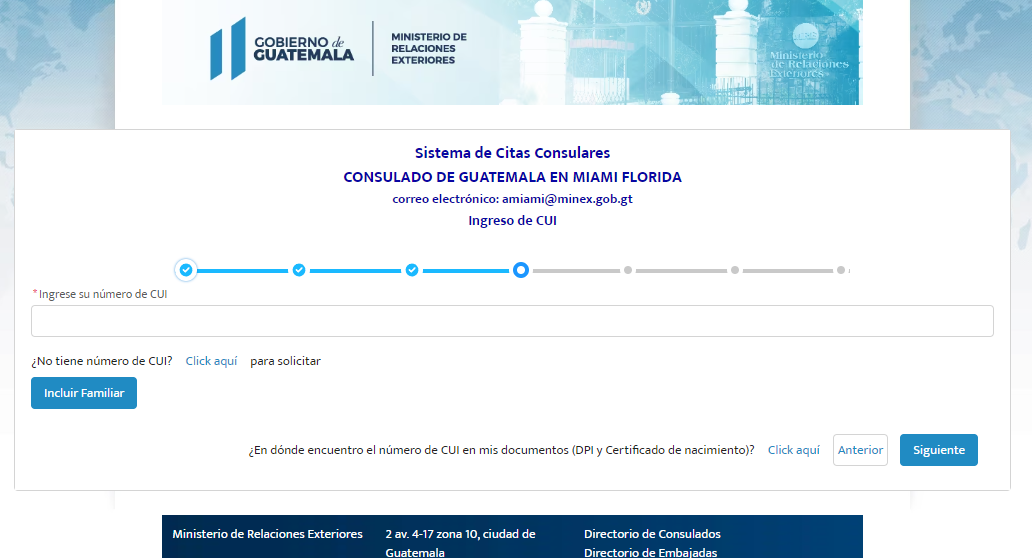Open 'Click aquí' link for CUI location help
Viewport: 1032px width, 558px height.
(x=794, y=450)
